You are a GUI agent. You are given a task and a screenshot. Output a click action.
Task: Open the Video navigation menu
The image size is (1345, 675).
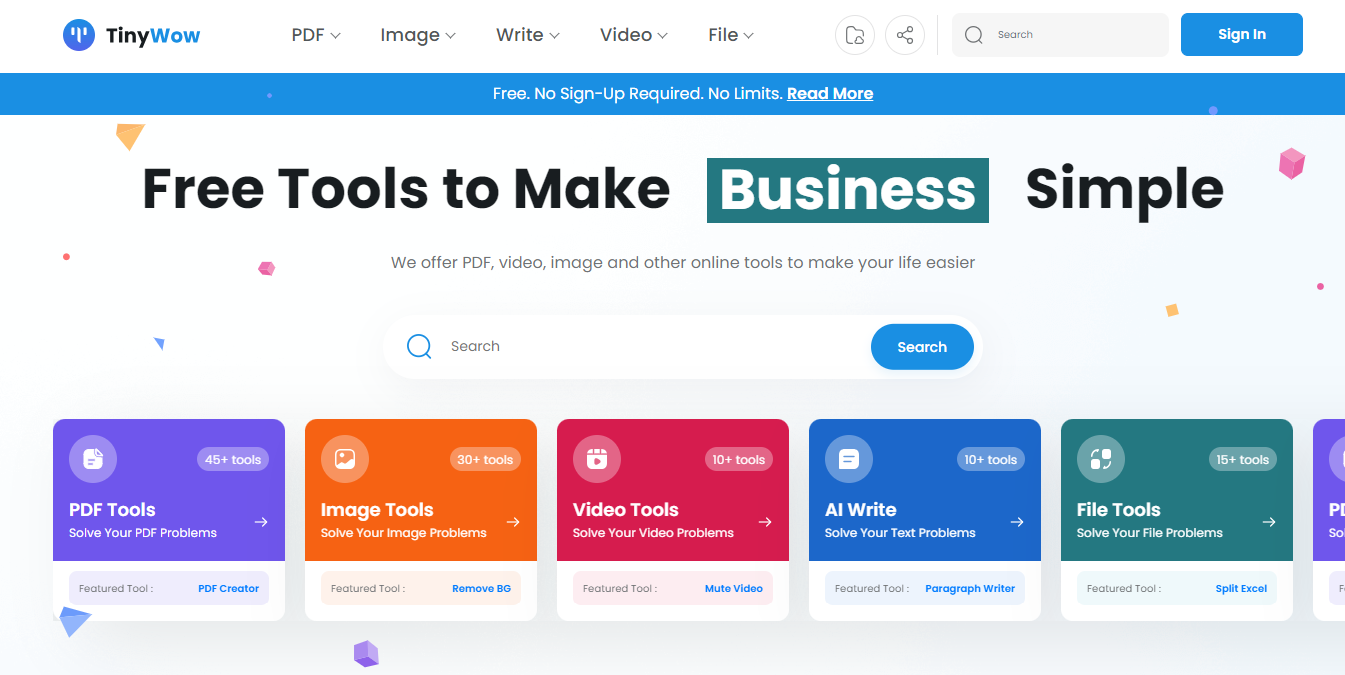pos(633,35)
